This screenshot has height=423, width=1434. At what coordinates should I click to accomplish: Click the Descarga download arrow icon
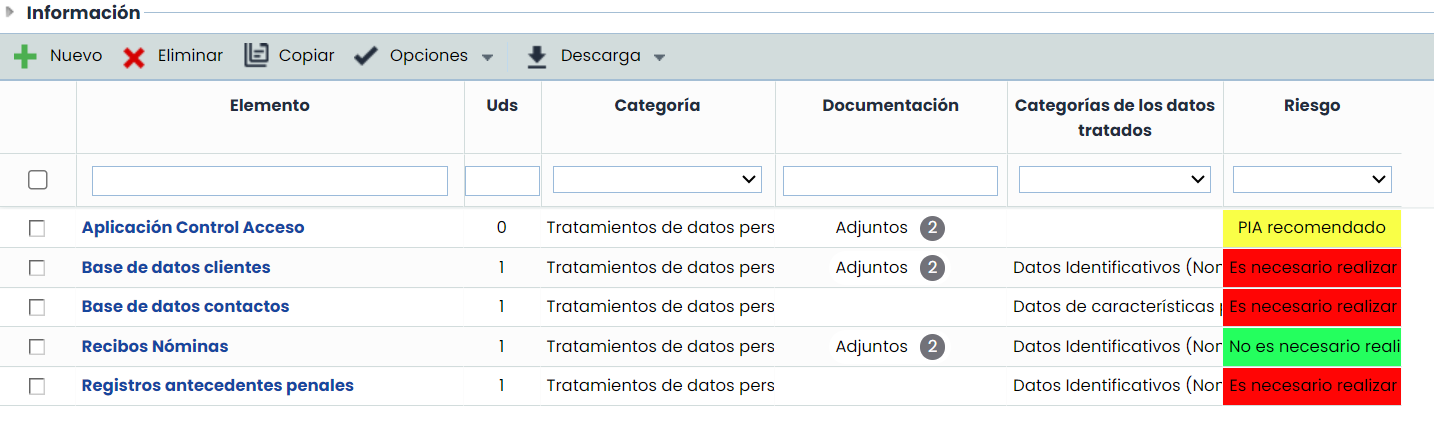(x=537, y=57)
